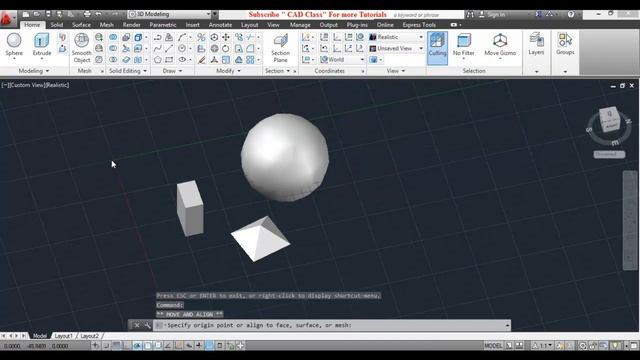Click the Save icon in quick access toolbar
Viewport: 640px width, 360px height.
coord(48,14)
